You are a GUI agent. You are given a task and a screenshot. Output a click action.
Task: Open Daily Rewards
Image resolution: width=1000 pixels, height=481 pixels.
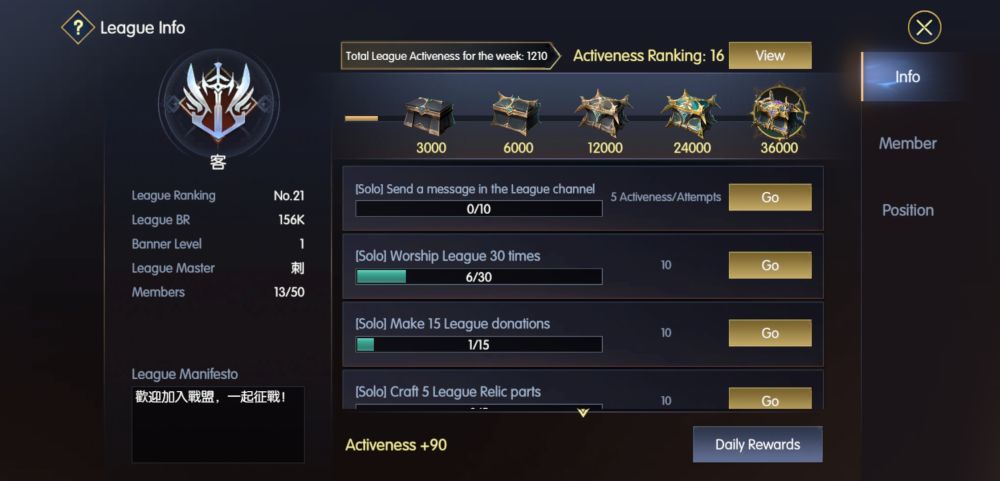[757, 444]
